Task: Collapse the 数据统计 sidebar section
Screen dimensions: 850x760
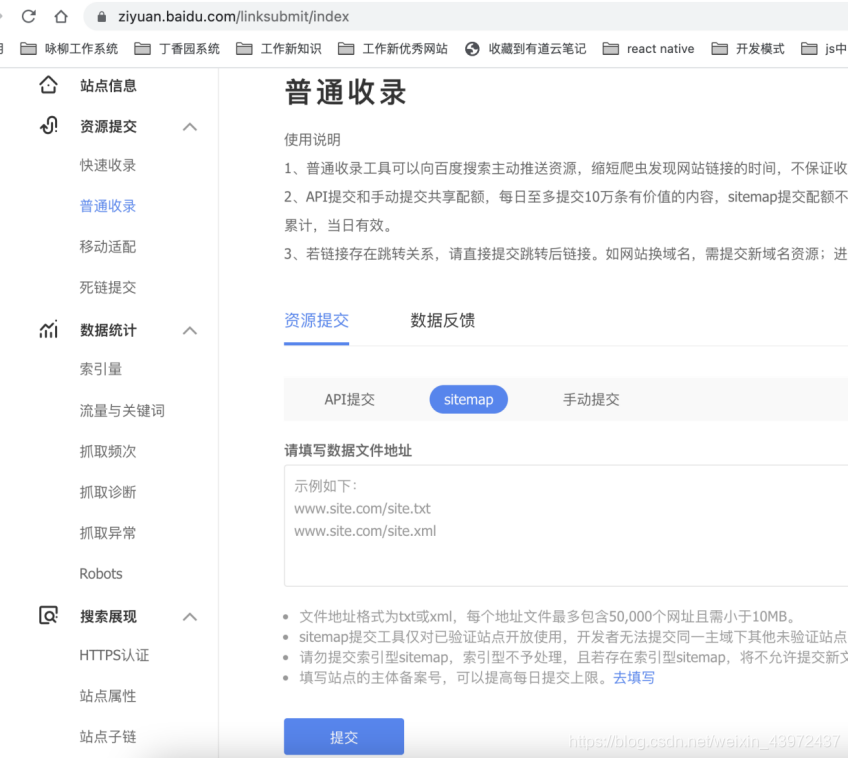Action: coord(190,330)
